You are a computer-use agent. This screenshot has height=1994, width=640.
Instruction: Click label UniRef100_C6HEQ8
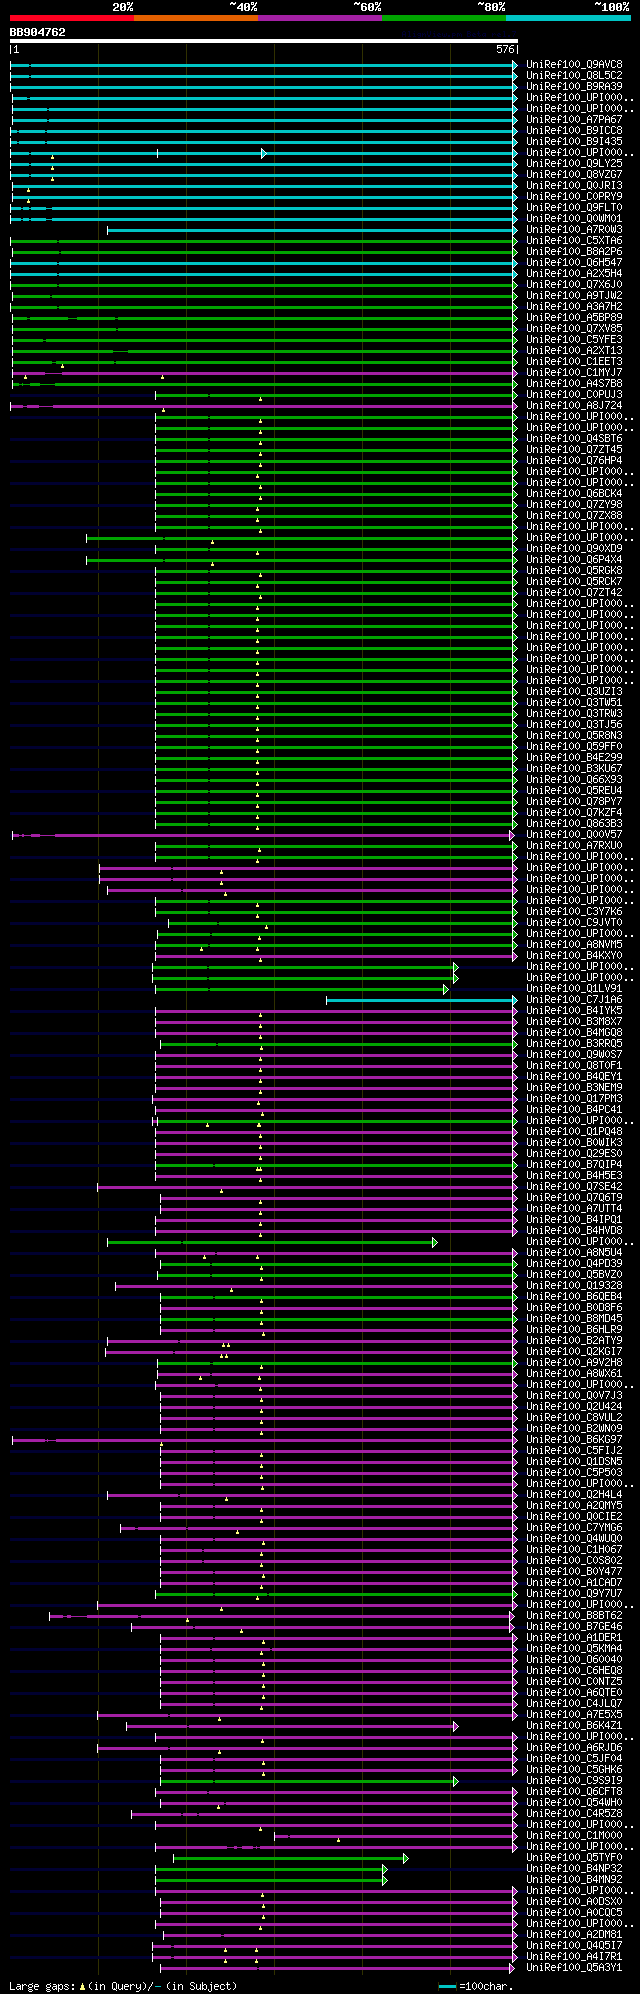click(x=574, y=1670)
